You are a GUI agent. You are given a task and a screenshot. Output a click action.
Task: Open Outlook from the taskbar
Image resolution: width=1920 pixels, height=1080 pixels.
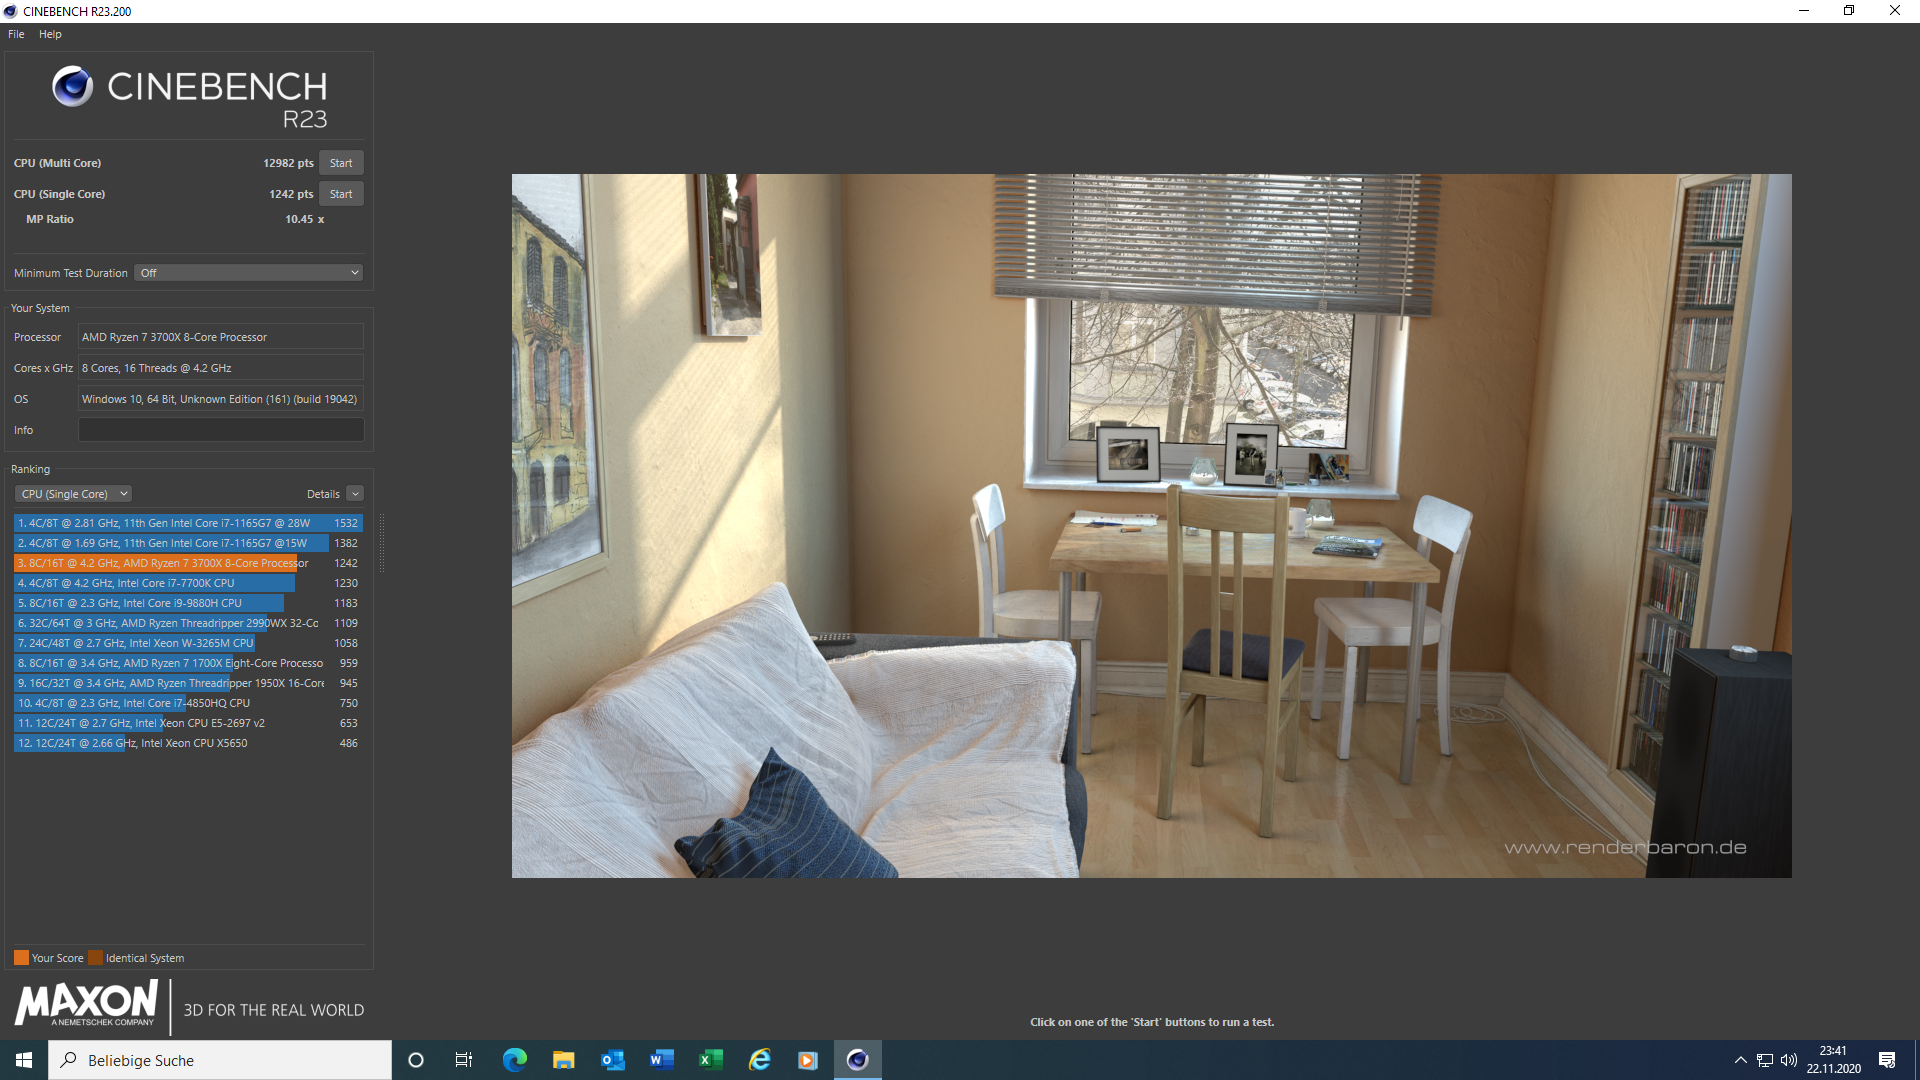pos(612,1059)
